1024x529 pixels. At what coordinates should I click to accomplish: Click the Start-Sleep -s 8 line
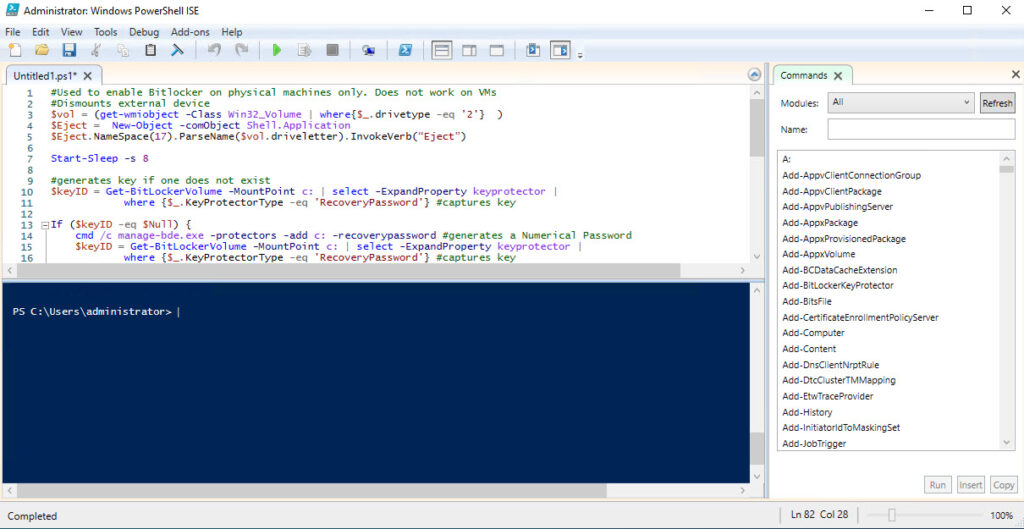coord(100,158)
